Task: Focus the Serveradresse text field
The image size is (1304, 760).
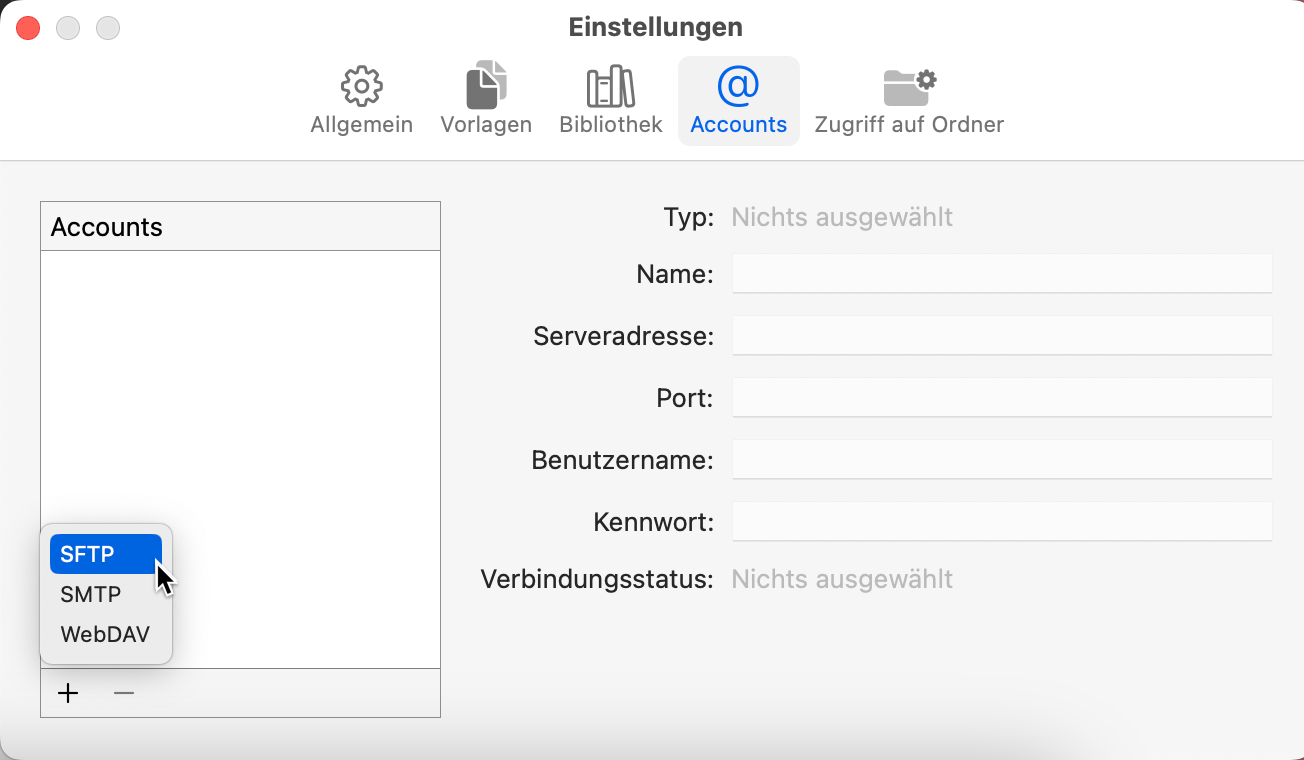Action: [x=1001, y=335]
